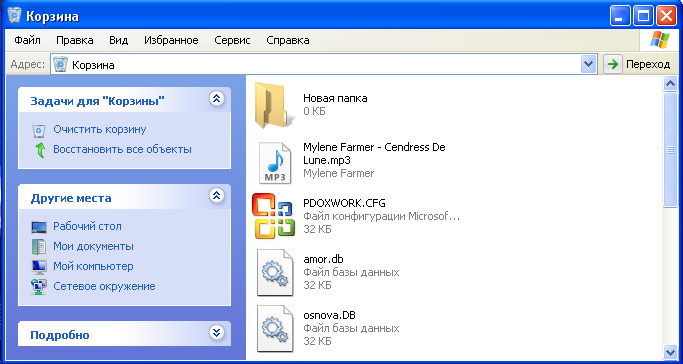This screenshot has height=364, width=683.
Task: Click the Переход go button
Action: (x=638, y=64)
